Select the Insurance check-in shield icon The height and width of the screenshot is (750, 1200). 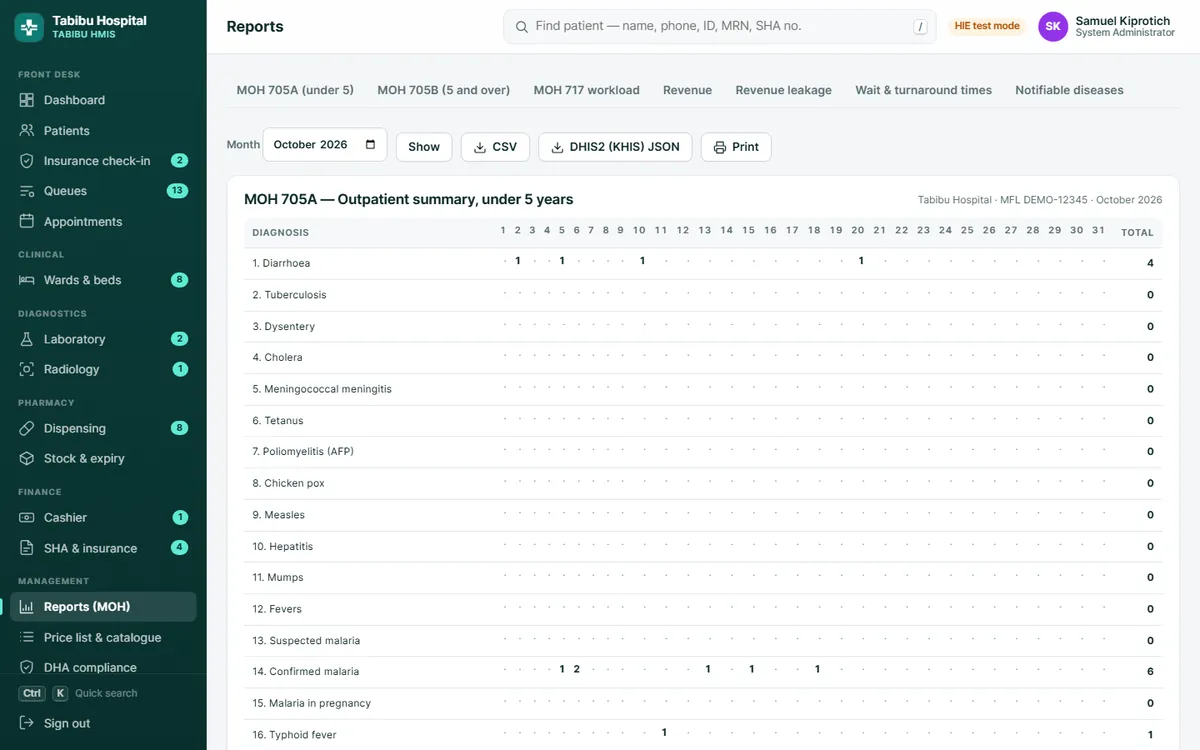(x=27, y=161)
